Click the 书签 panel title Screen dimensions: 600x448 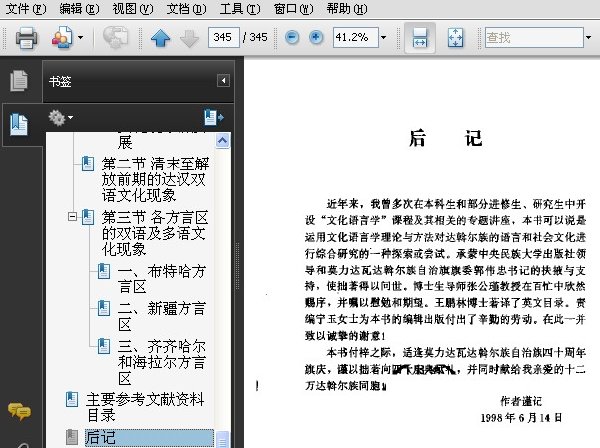[x=60, y=81]
